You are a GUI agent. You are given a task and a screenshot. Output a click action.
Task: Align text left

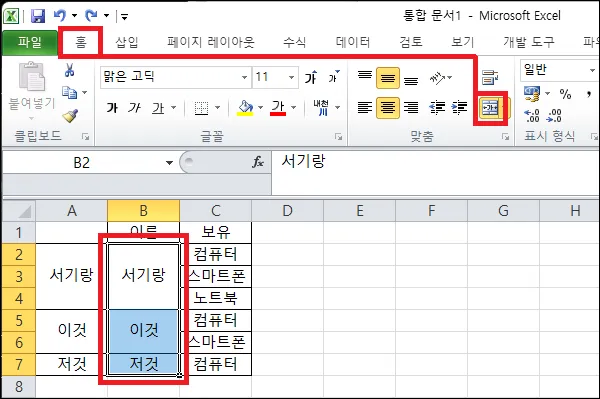365,108
